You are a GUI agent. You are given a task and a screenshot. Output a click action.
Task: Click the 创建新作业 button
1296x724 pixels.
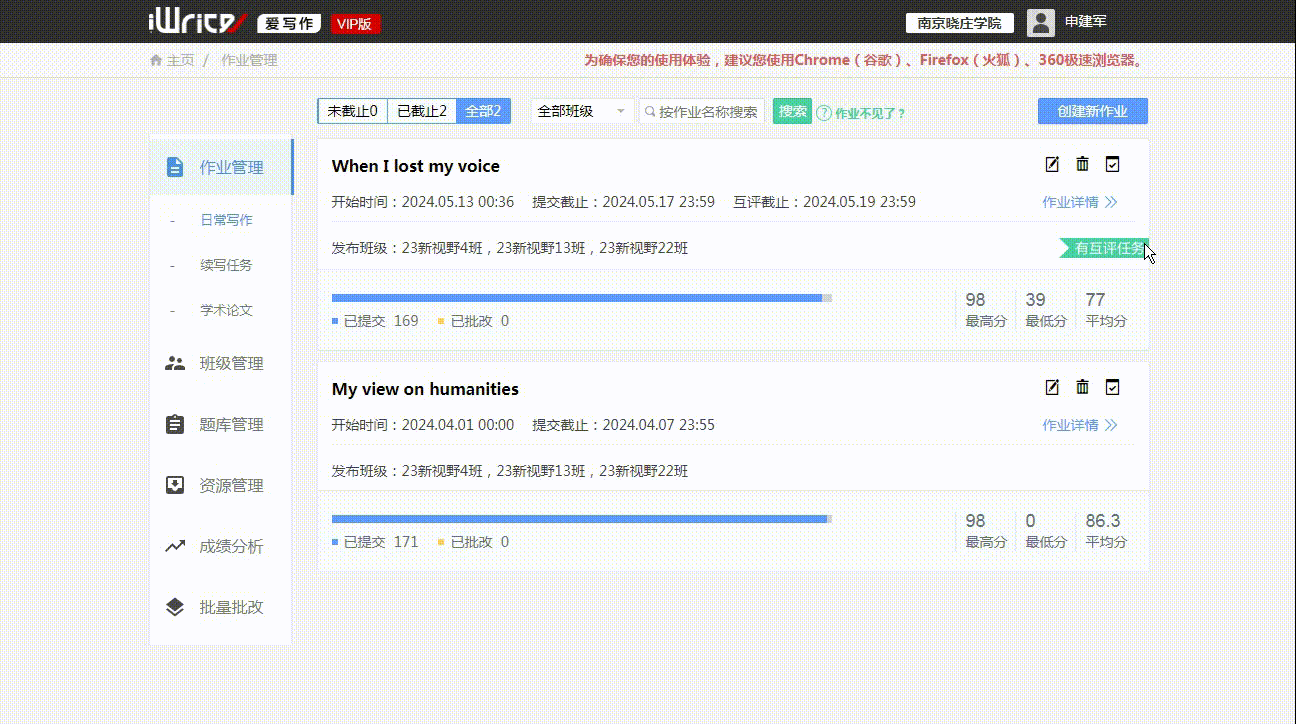1092,111
